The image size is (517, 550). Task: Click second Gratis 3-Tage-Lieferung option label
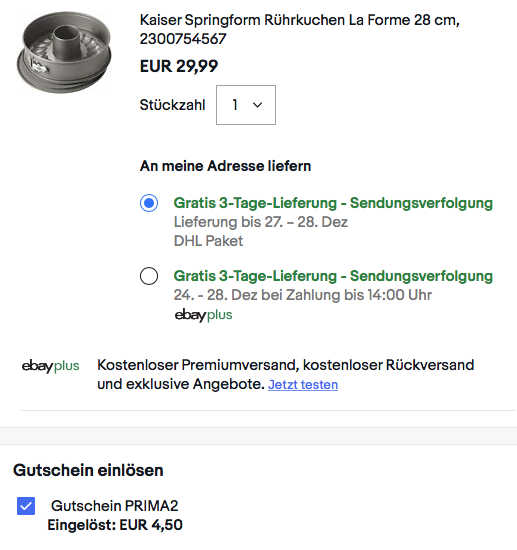(333, 276)
